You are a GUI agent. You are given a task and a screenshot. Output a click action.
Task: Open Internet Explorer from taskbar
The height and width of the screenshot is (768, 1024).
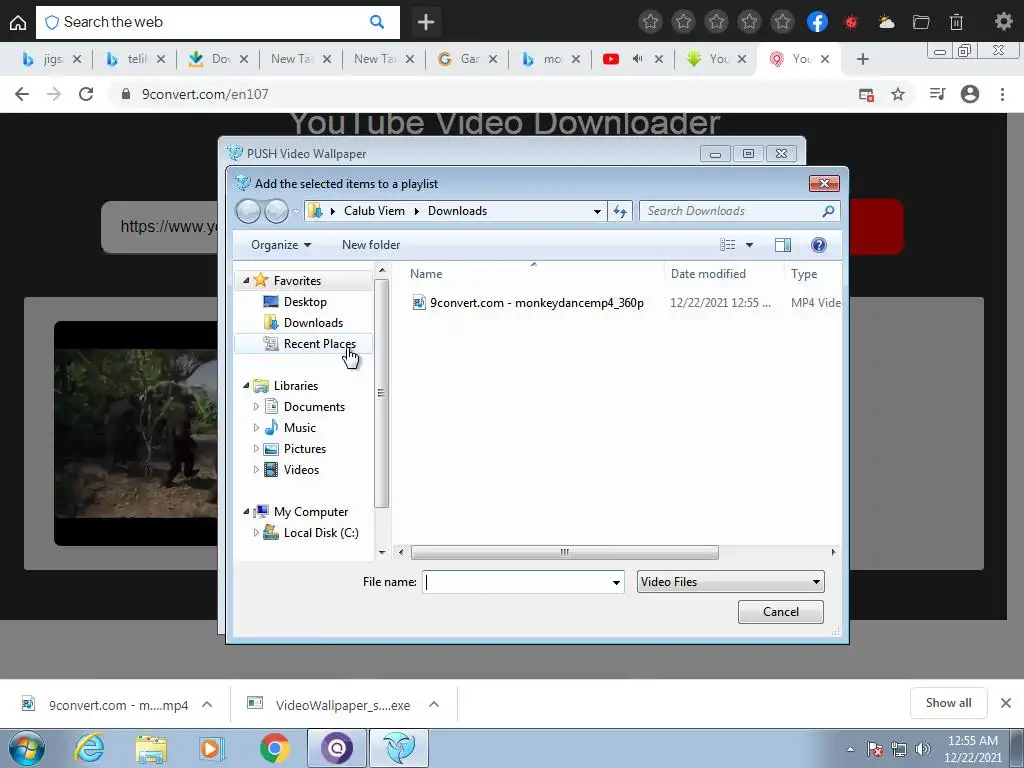88,748
